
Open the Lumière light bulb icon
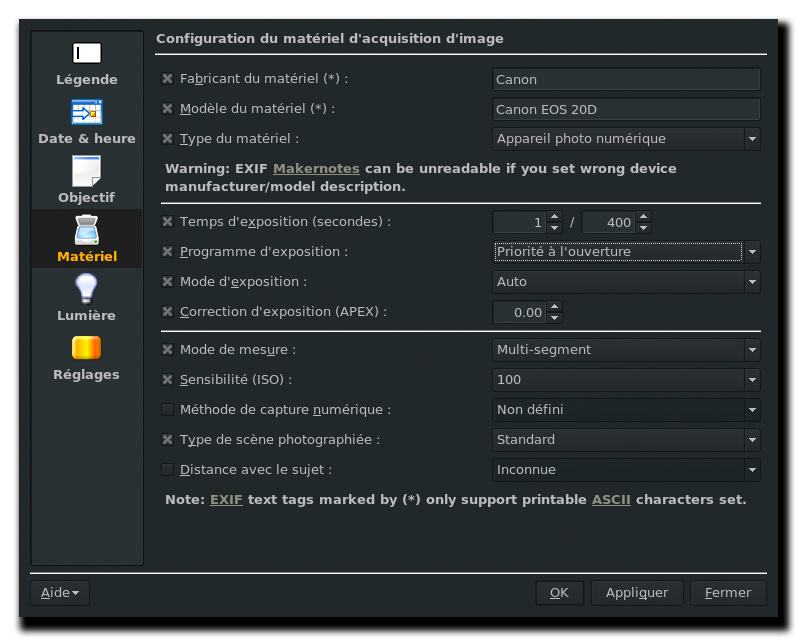pyautogui.click(x=86, y=289)
